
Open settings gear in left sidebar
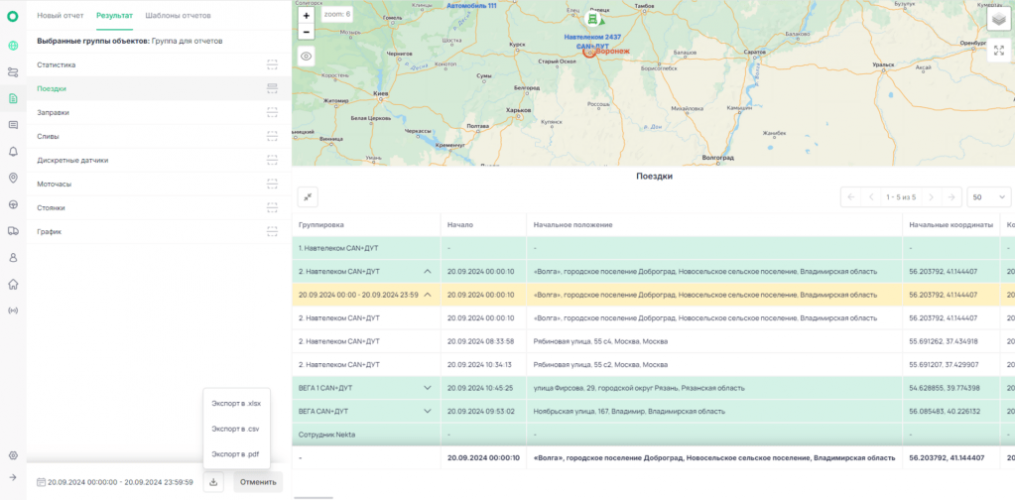point(13,455)
